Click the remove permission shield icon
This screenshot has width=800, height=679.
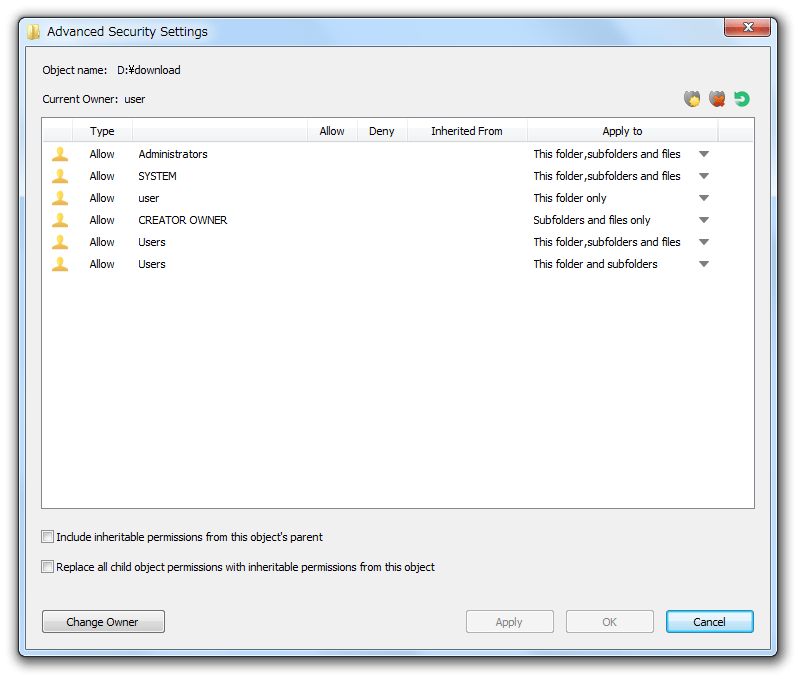717,98
